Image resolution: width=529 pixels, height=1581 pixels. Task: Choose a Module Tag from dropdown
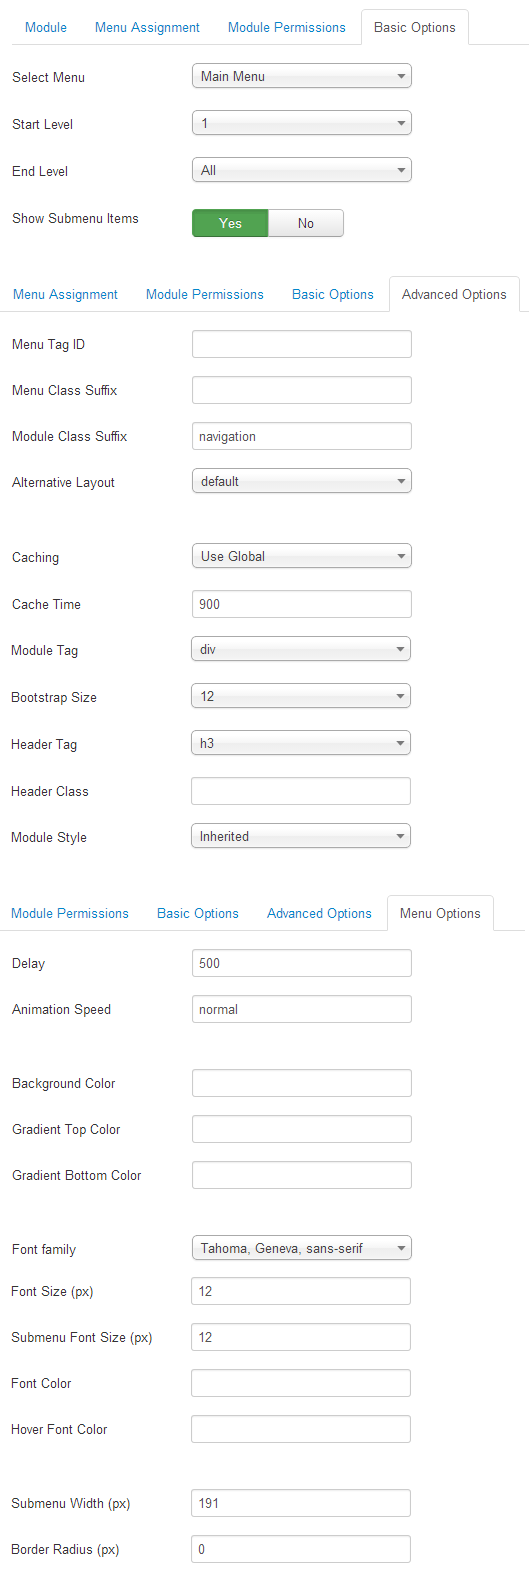click(301, 649)
